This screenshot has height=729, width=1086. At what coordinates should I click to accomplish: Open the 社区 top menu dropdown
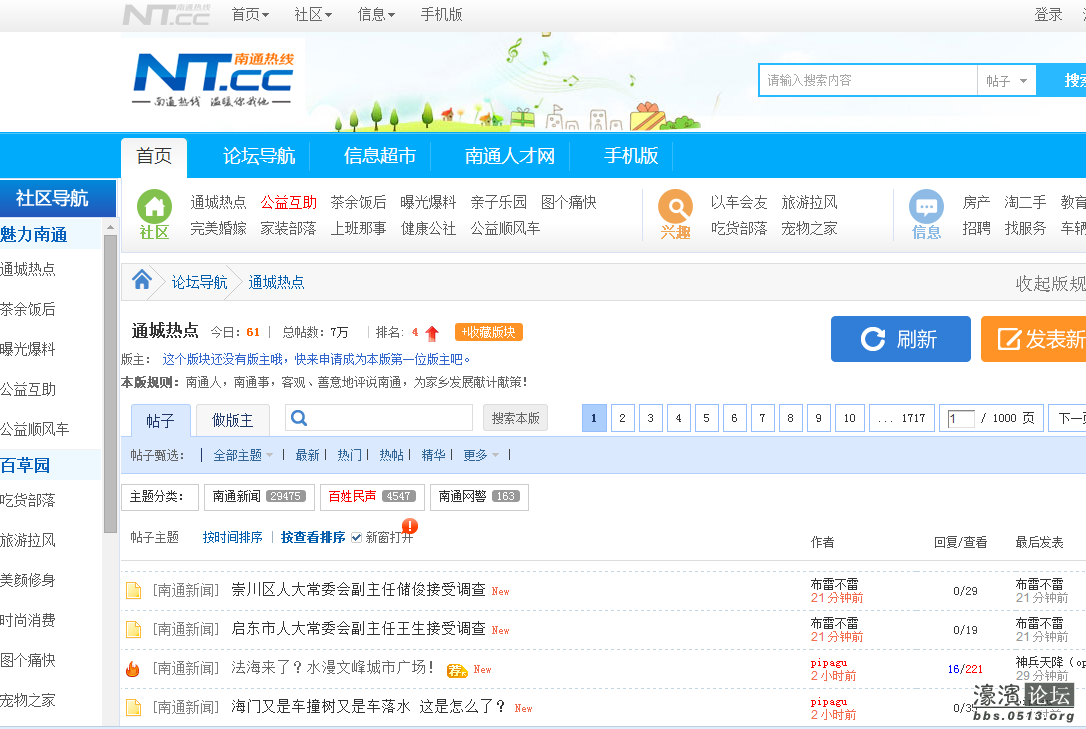314,14
